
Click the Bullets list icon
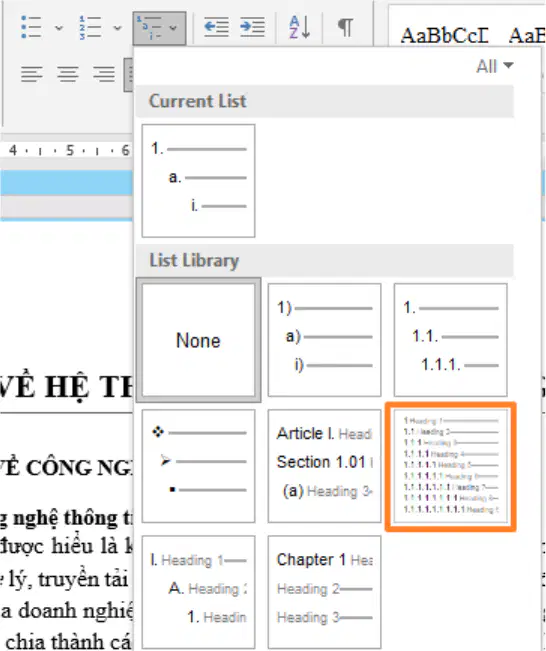click(x=31, y=27)
